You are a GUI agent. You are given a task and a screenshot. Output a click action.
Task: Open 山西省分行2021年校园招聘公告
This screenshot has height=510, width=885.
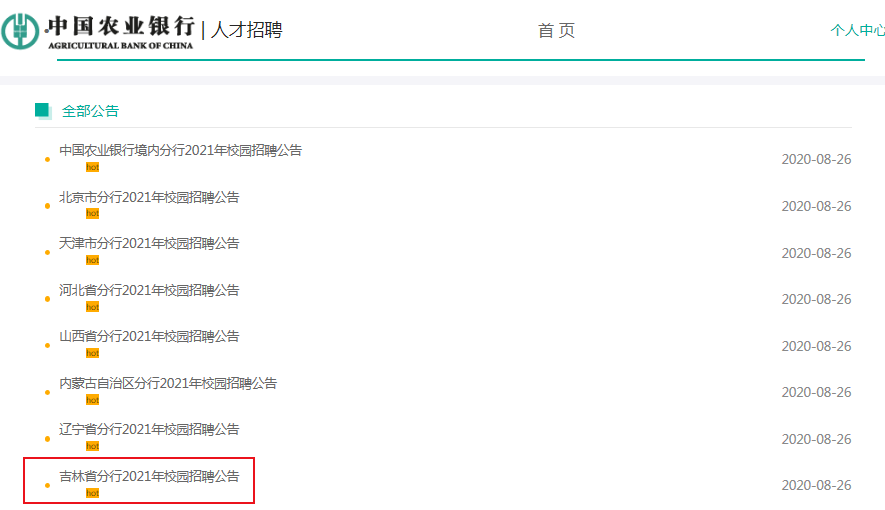[149, 336]
